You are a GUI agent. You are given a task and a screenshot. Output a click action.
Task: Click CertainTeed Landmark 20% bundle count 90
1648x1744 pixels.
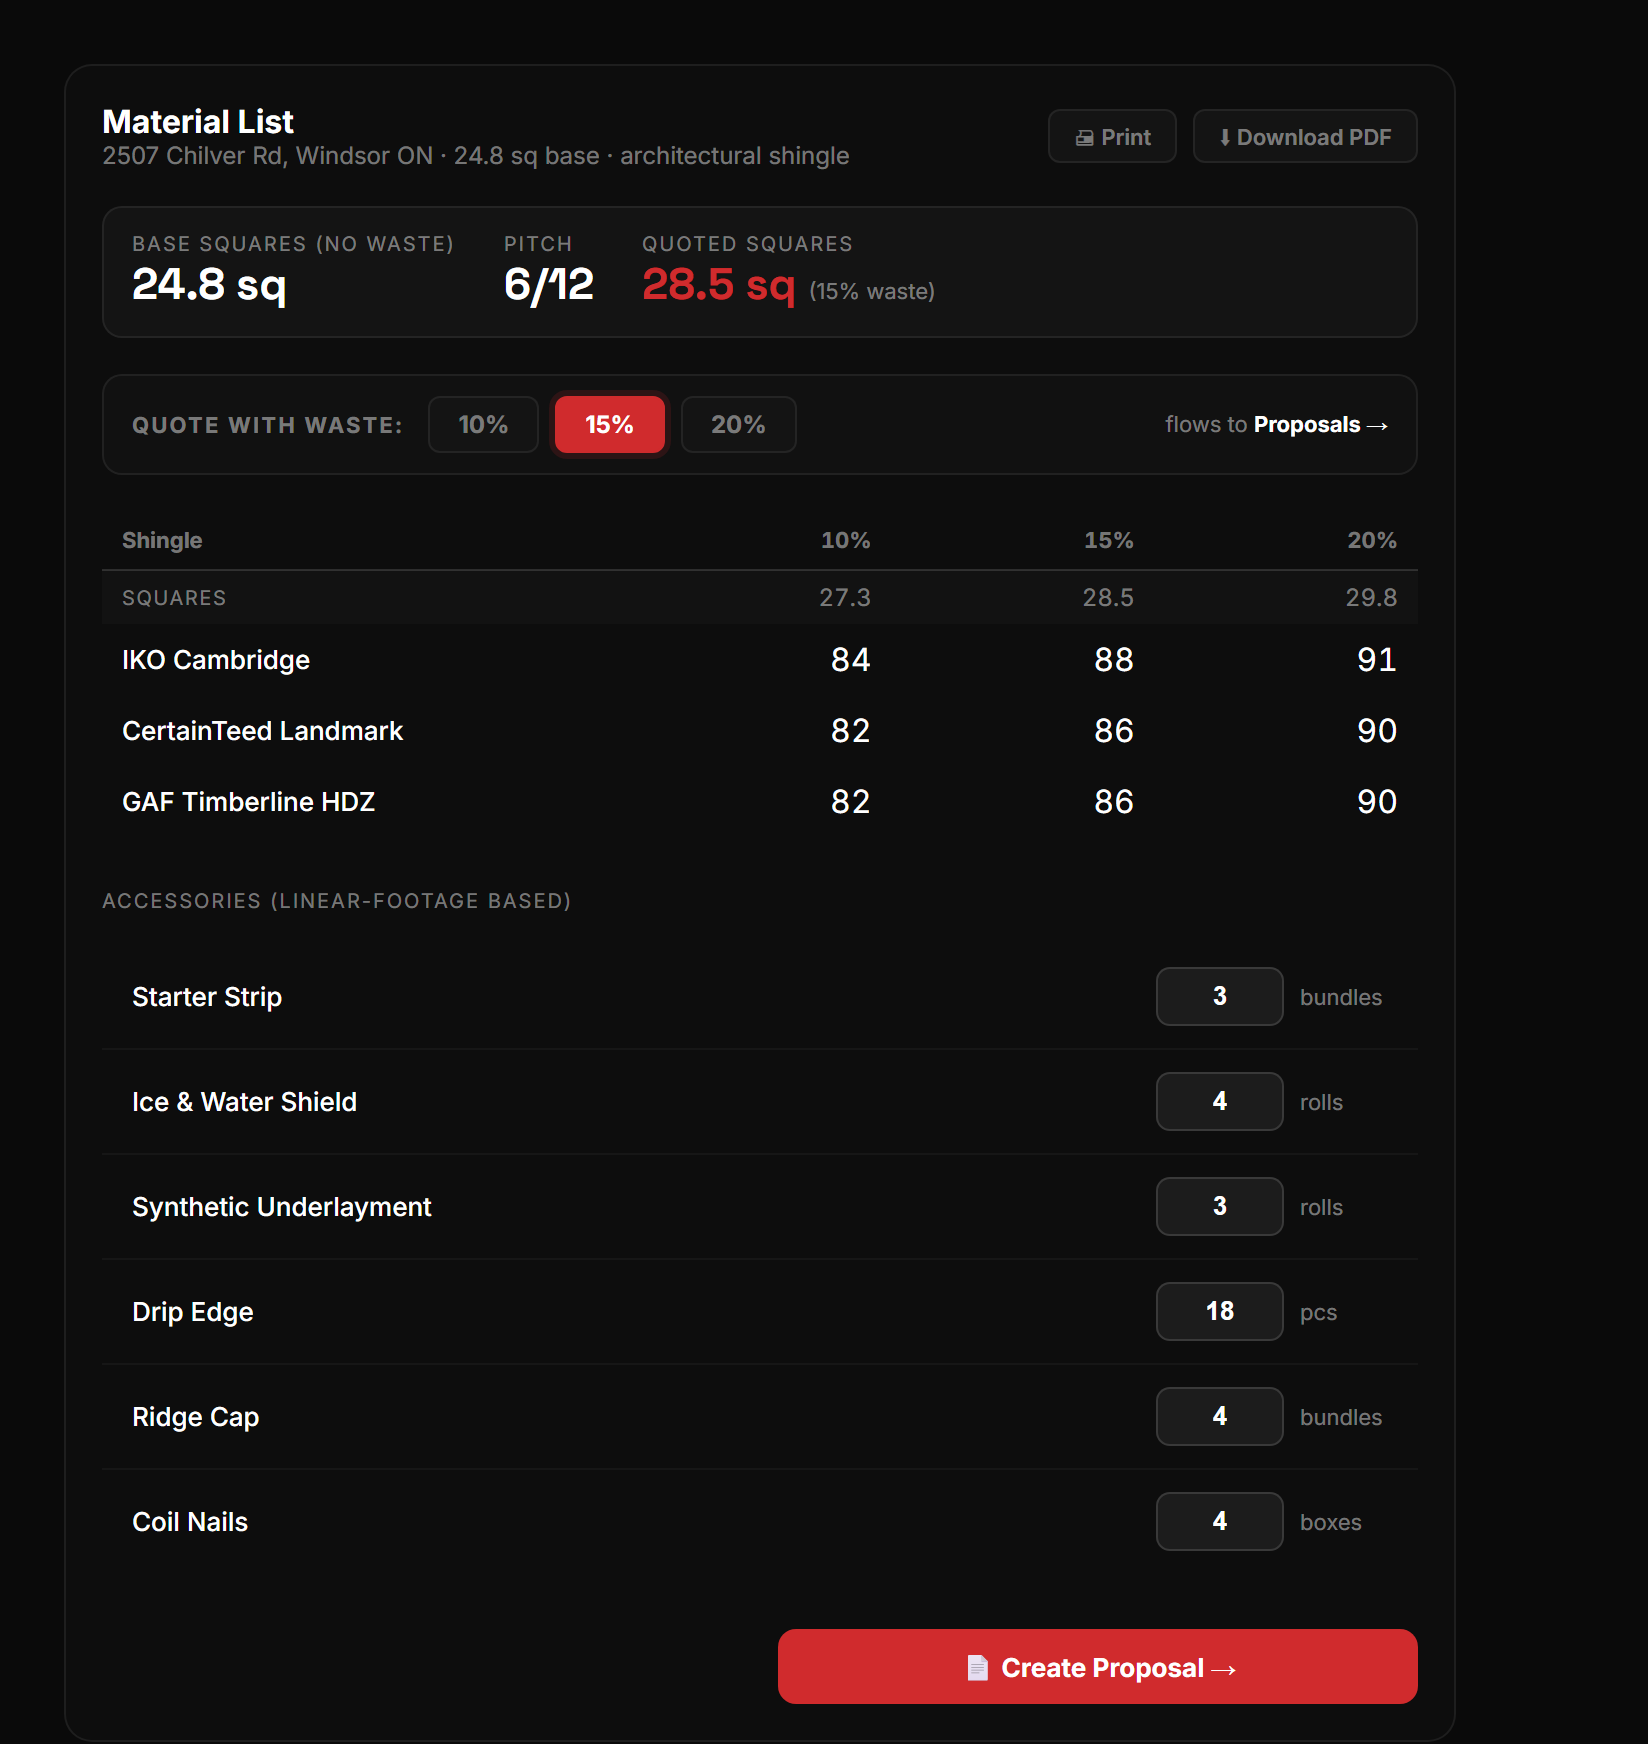pyautogui.click(x=1377, y=731)
